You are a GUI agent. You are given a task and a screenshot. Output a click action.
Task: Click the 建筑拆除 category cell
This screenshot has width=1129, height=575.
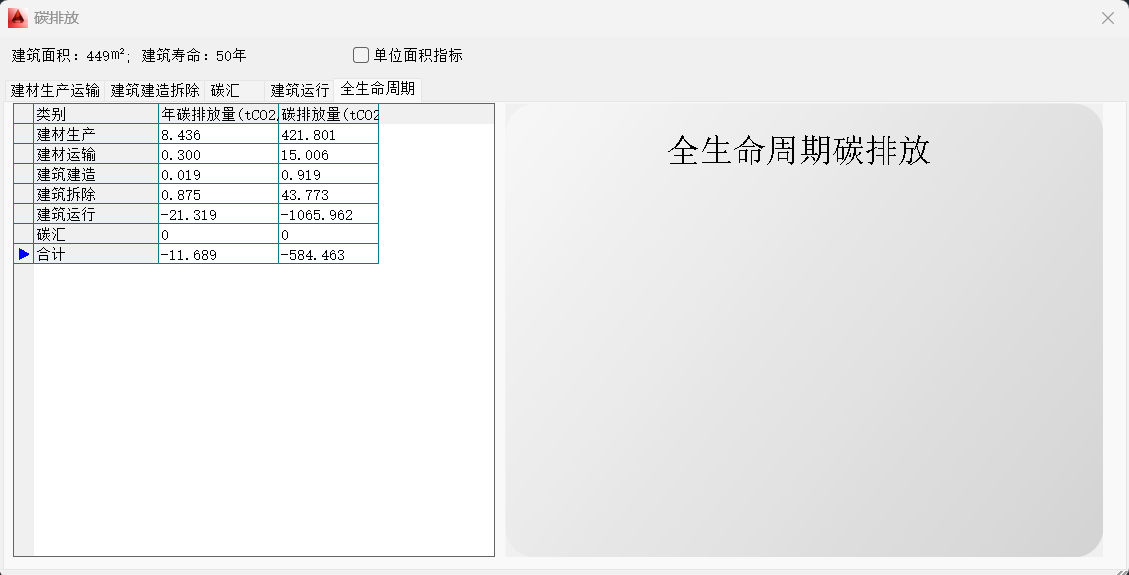[96, 194]
